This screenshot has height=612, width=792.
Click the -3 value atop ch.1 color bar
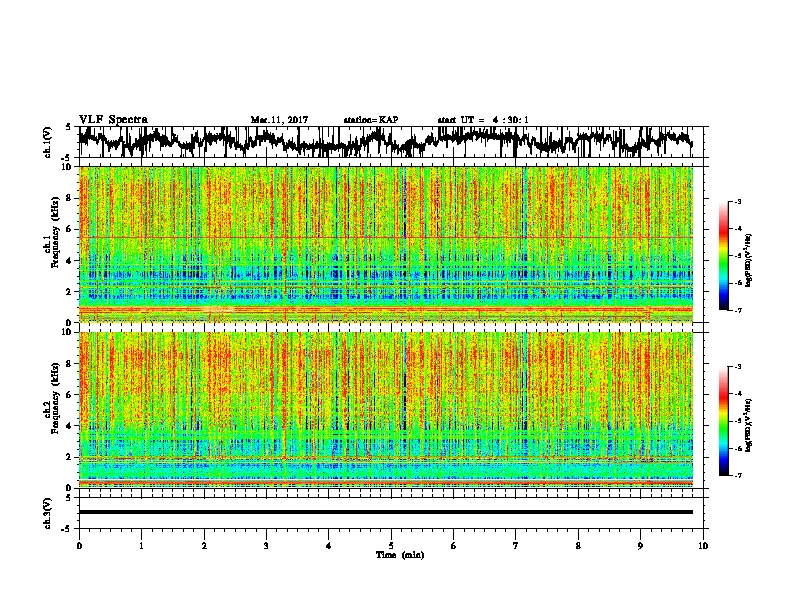(x=738, y=202)
